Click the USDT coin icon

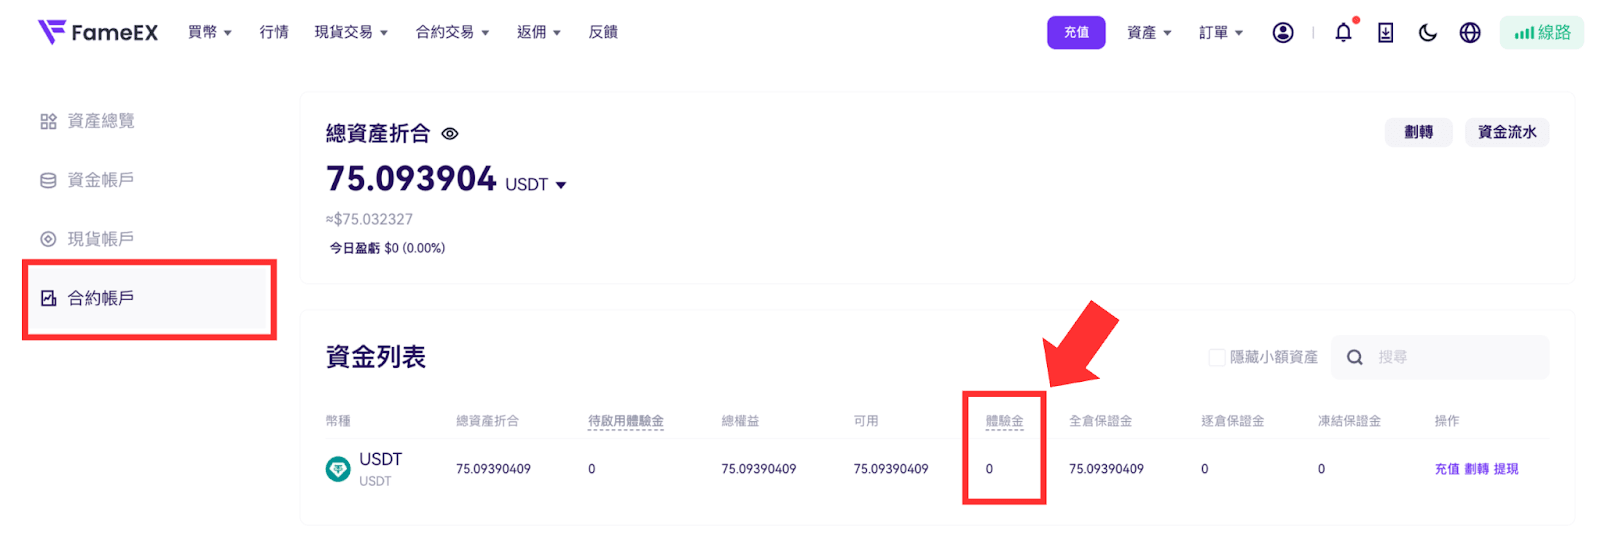(x=338, y=469)
